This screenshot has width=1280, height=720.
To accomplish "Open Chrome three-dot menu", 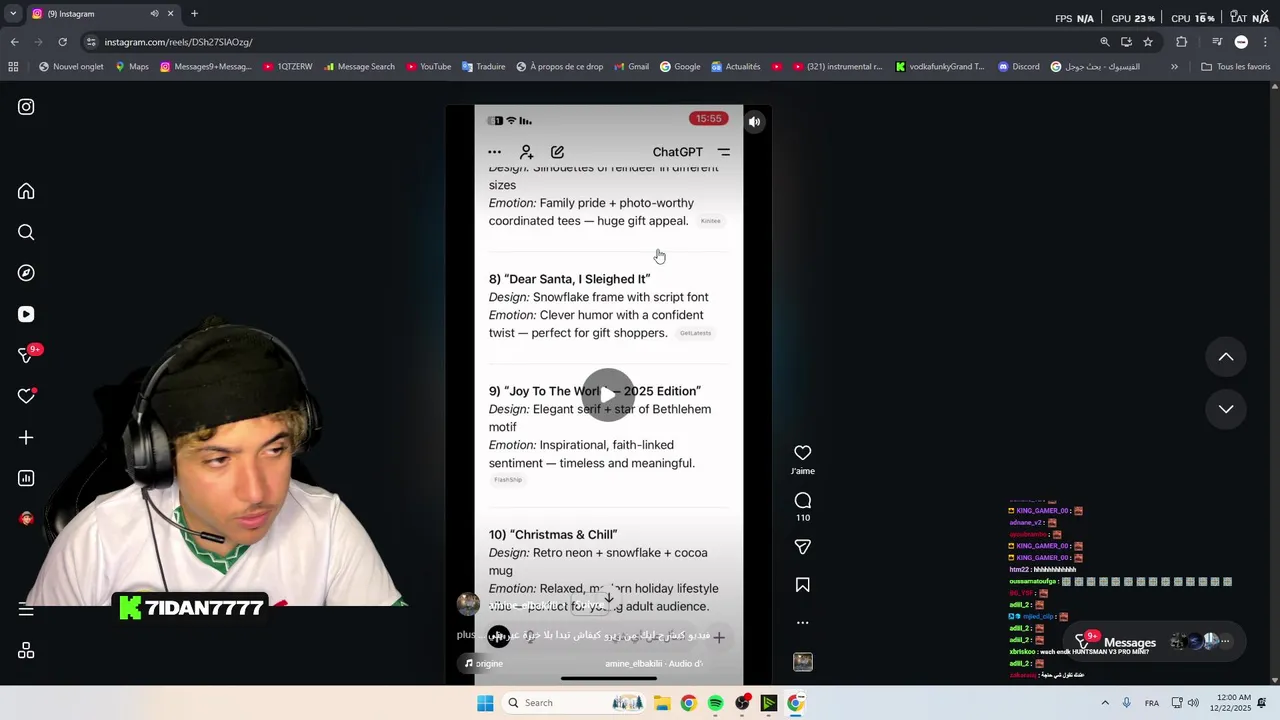I will pyautogui.click(x=1265, y=42).
